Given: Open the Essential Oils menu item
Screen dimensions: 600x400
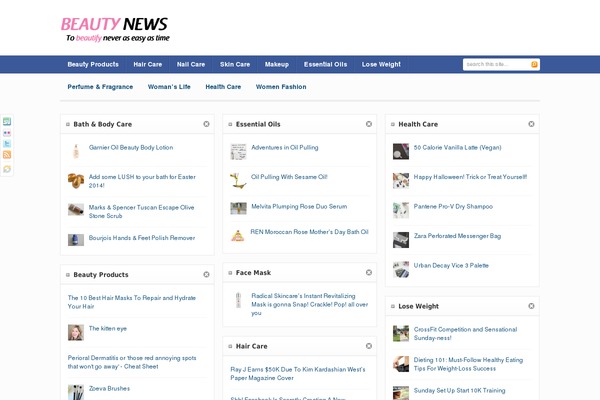Looking at the screenshot, I should 326,64.
